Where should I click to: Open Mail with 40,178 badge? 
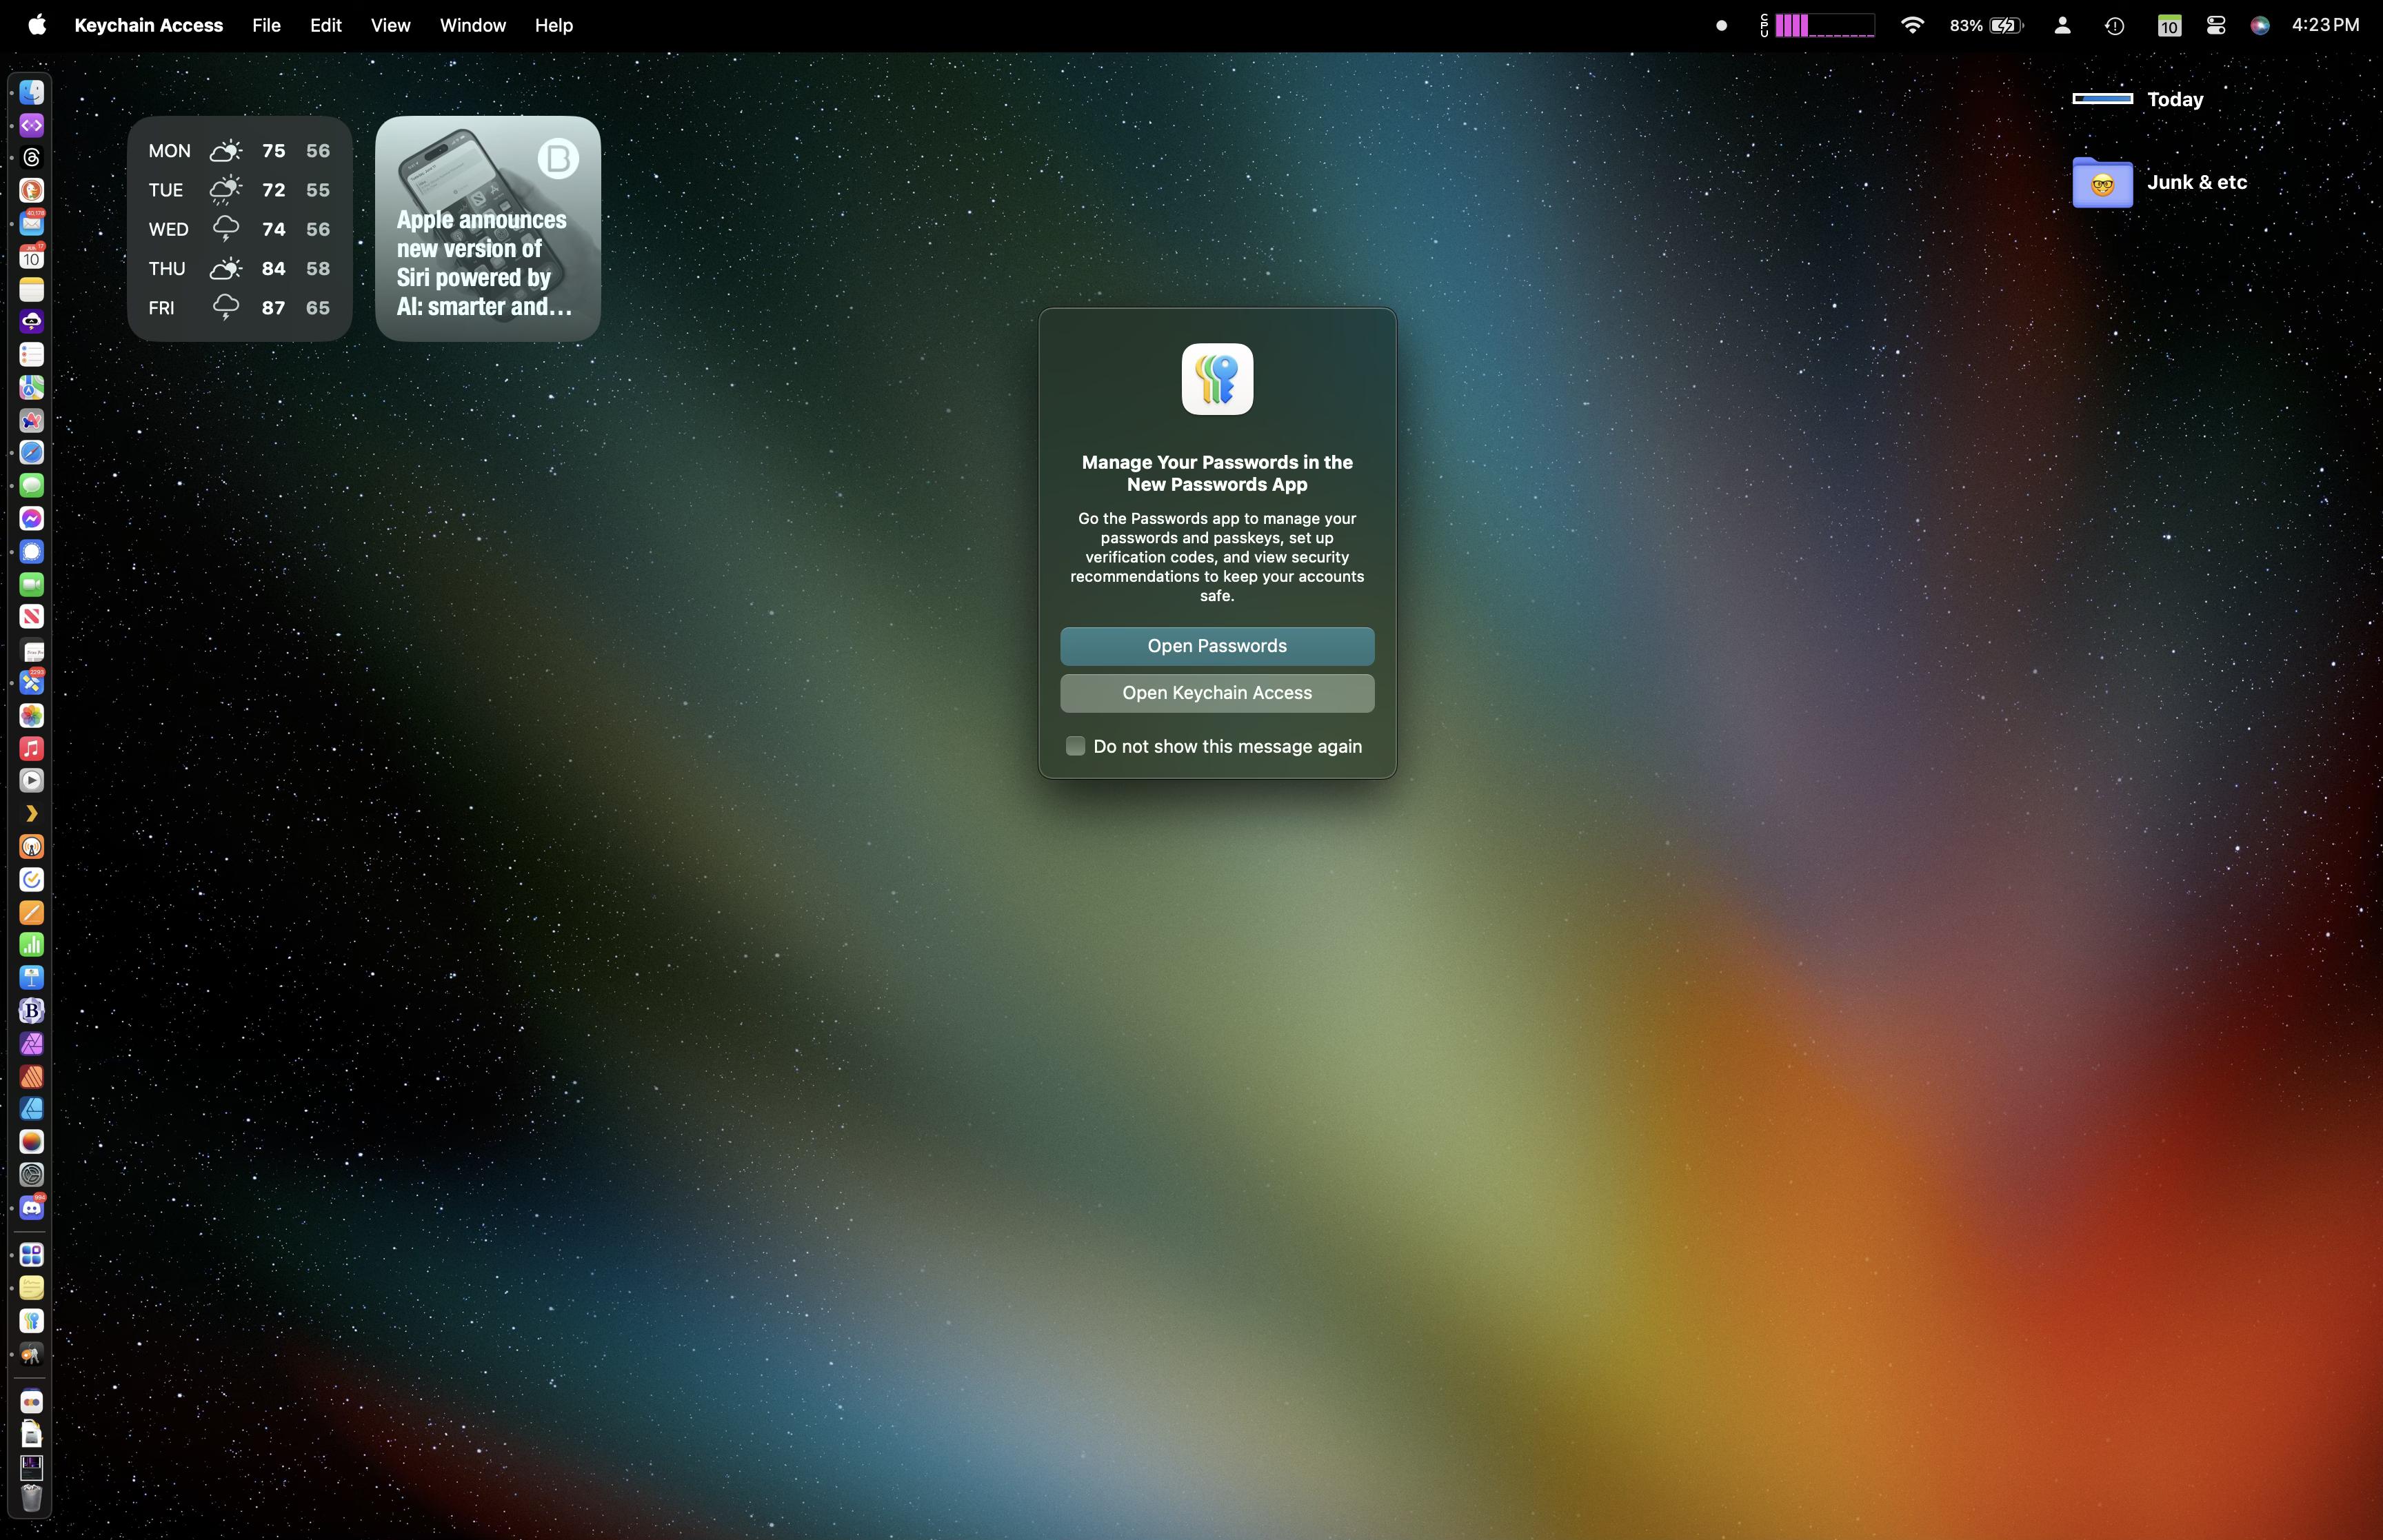(x=32, y=223)
